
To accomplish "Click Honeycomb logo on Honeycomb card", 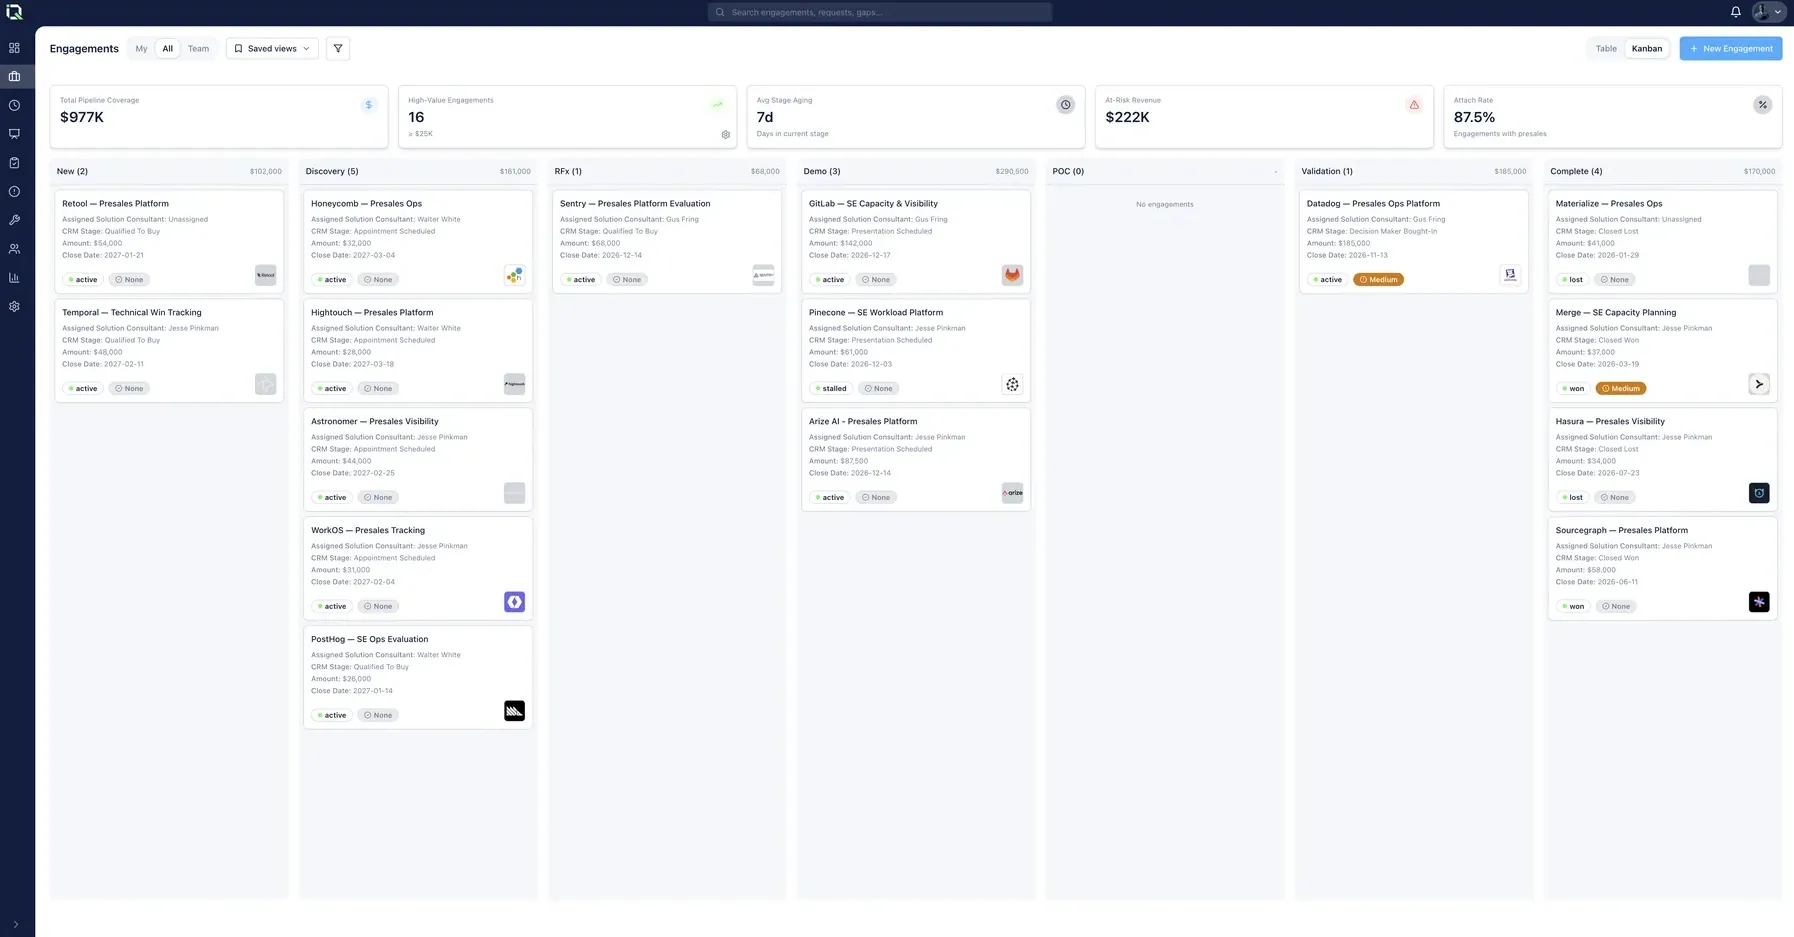I will 514,275.
